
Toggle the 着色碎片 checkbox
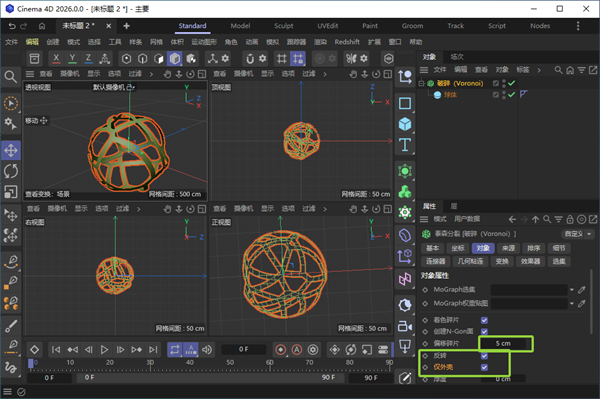484,320
